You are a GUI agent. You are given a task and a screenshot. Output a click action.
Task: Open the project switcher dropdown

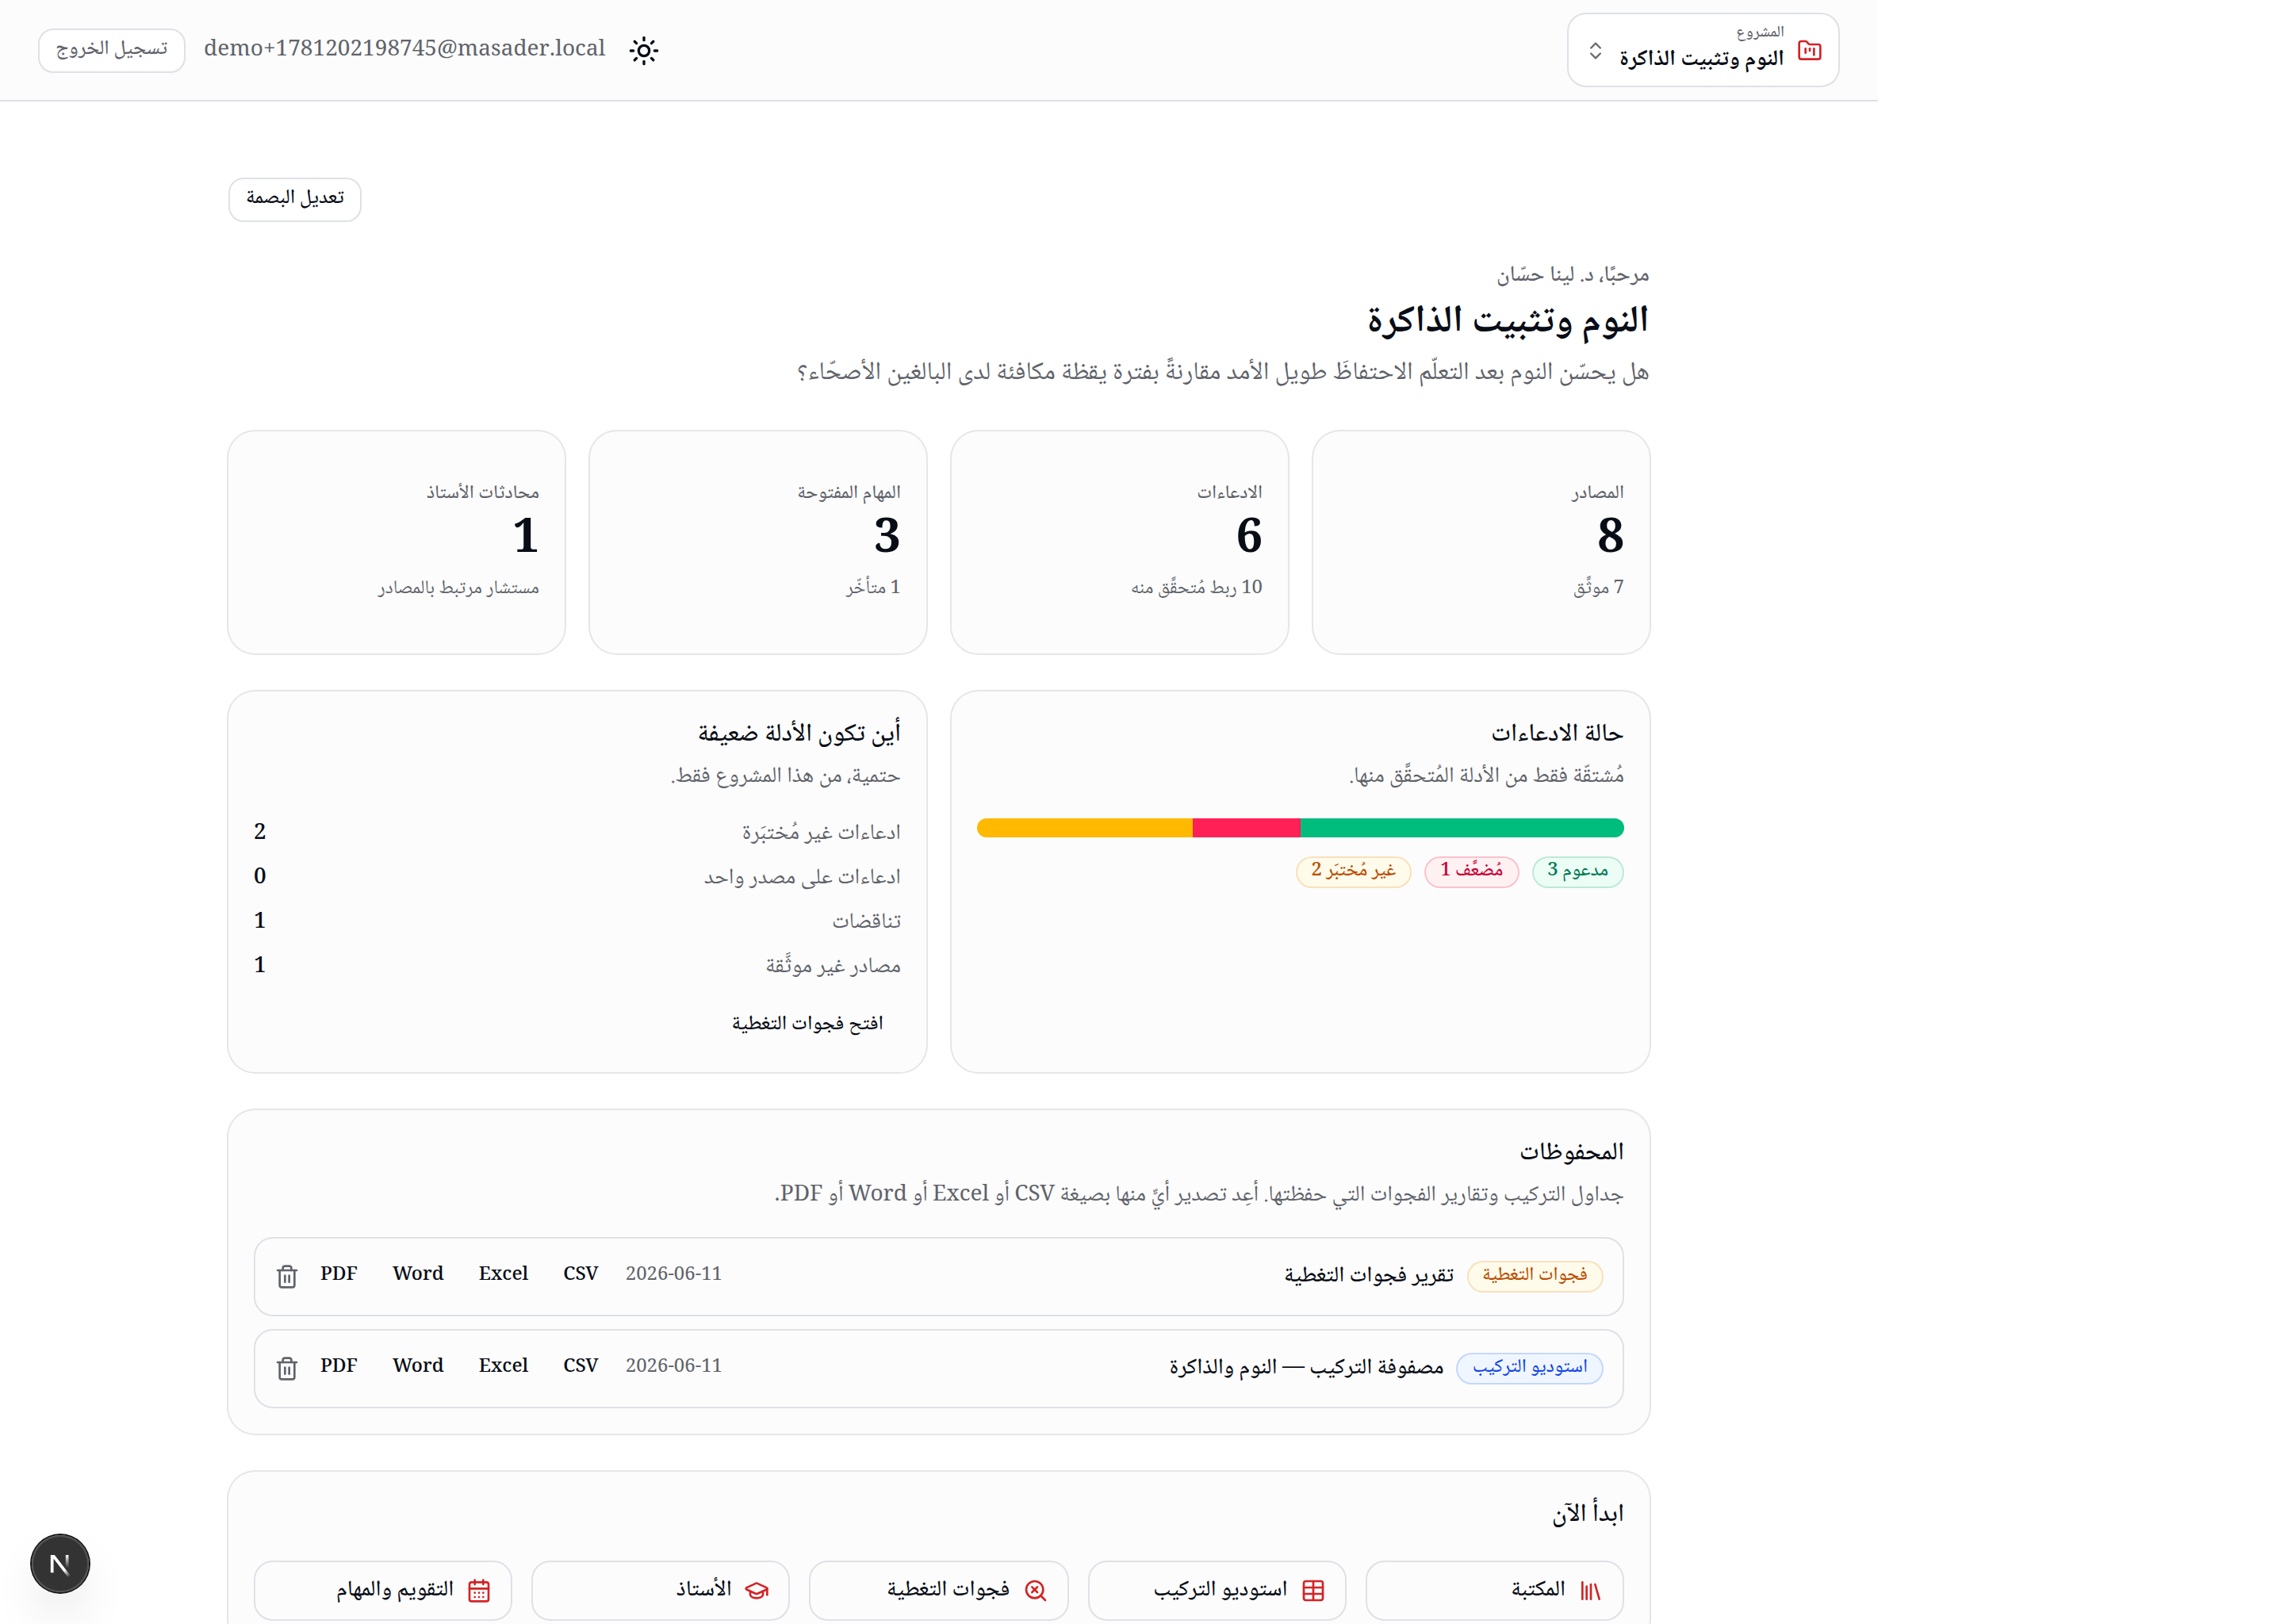(1702, 50)
